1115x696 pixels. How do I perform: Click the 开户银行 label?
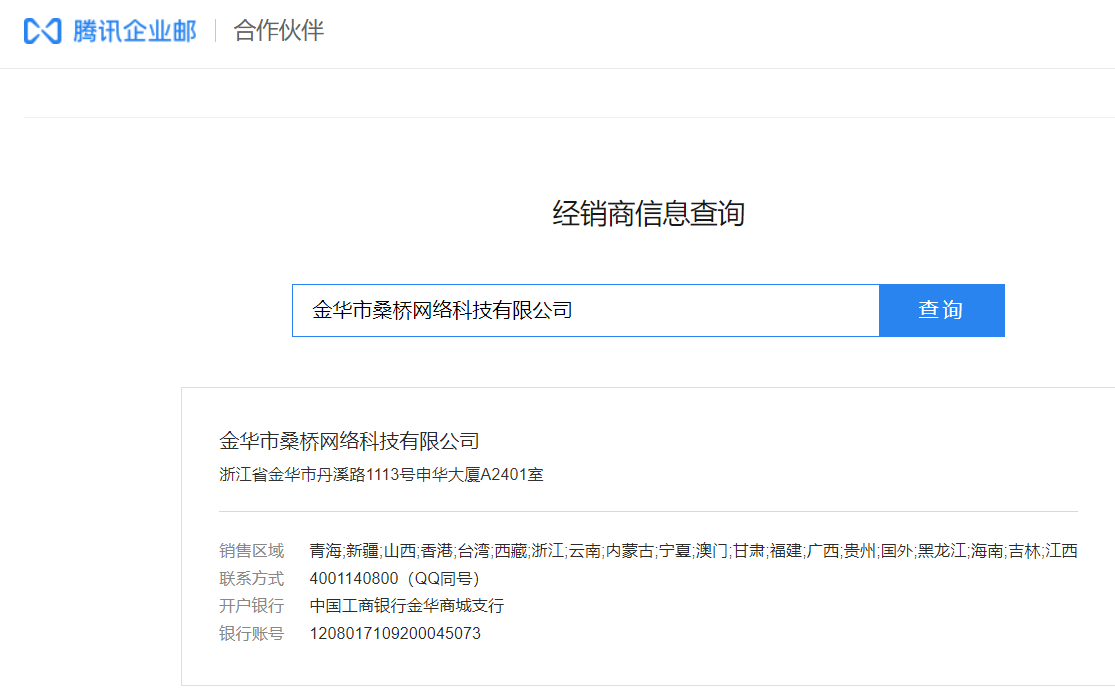tap(251, 606)
